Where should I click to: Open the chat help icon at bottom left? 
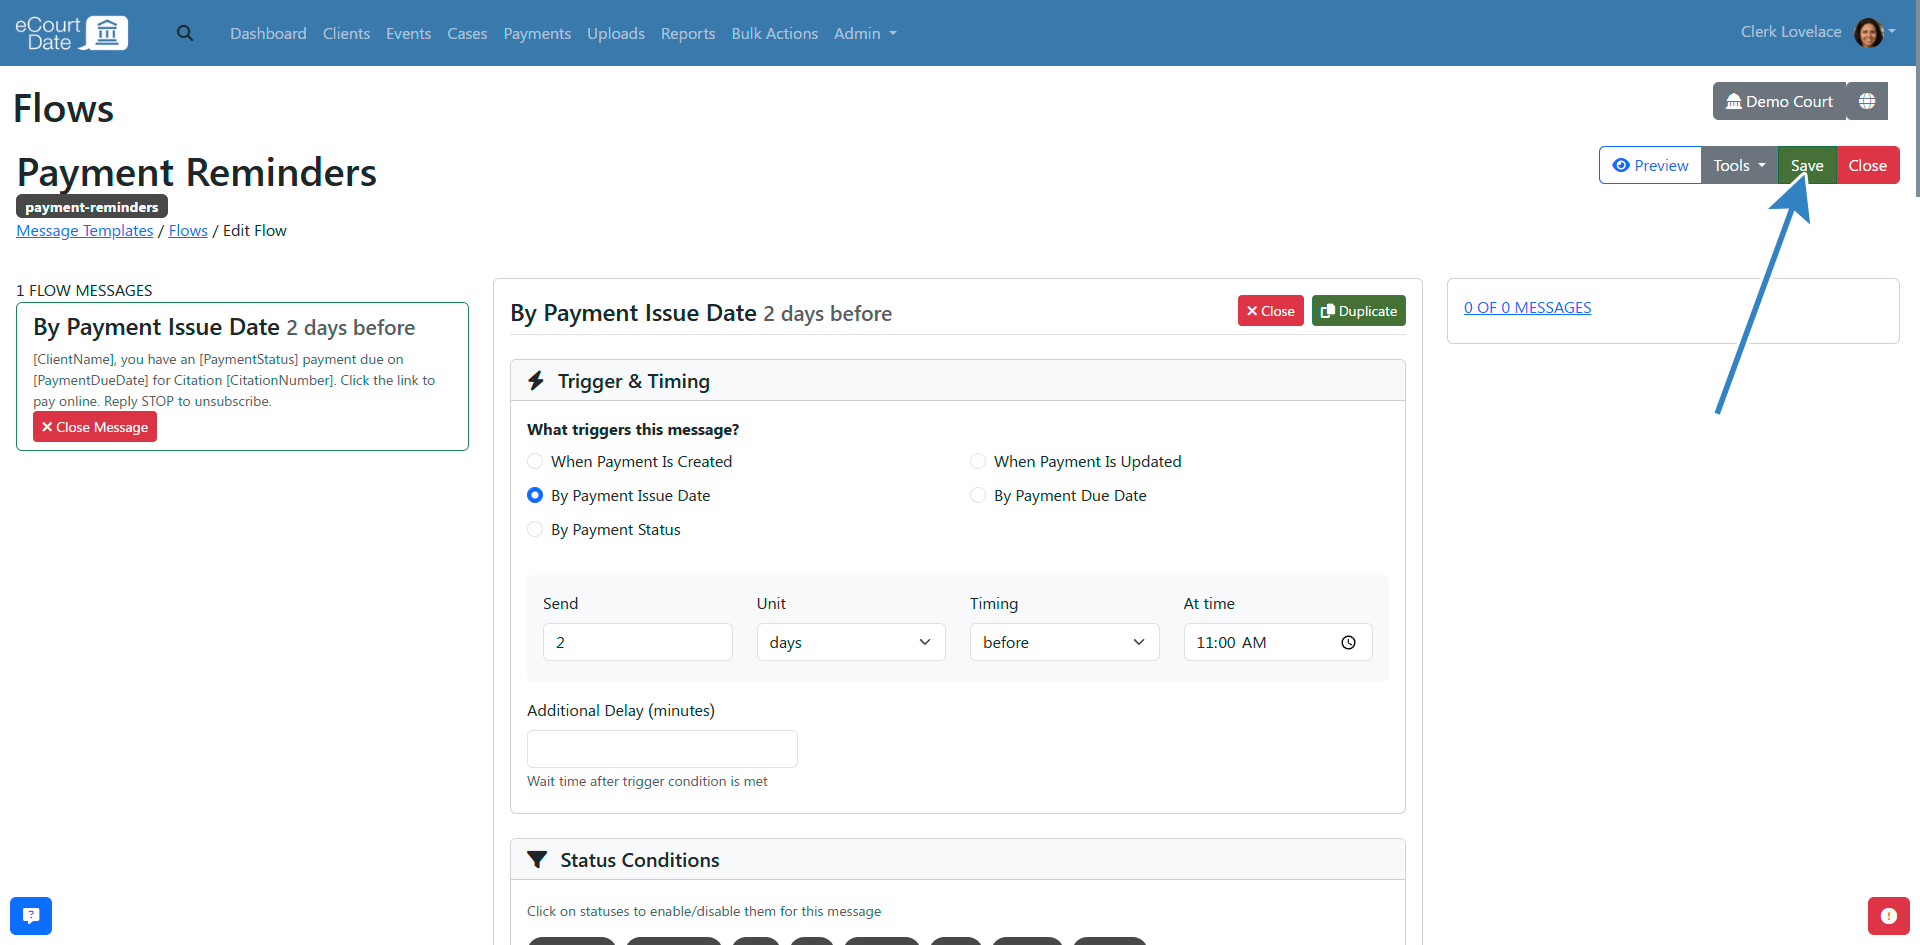31,915
